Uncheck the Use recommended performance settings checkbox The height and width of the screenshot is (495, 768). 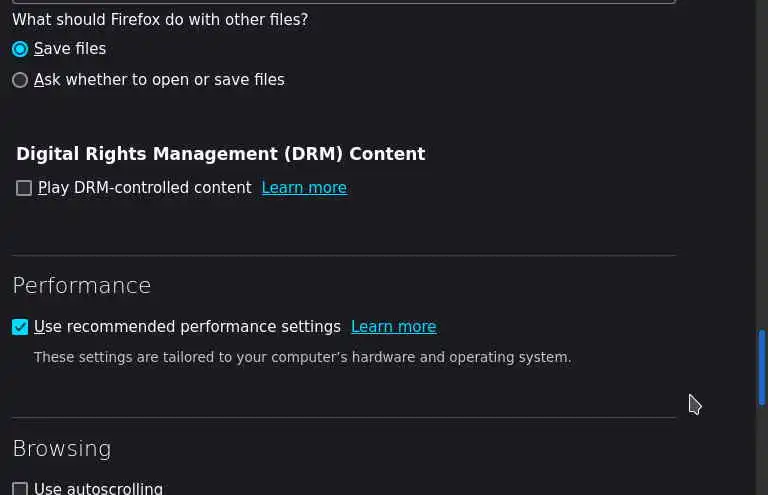click(20, 327)
